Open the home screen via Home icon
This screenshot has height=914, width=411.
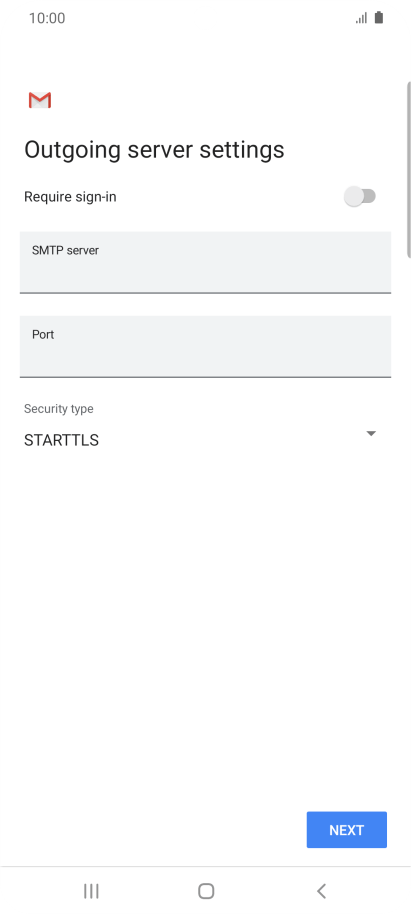tap(206, 891)
